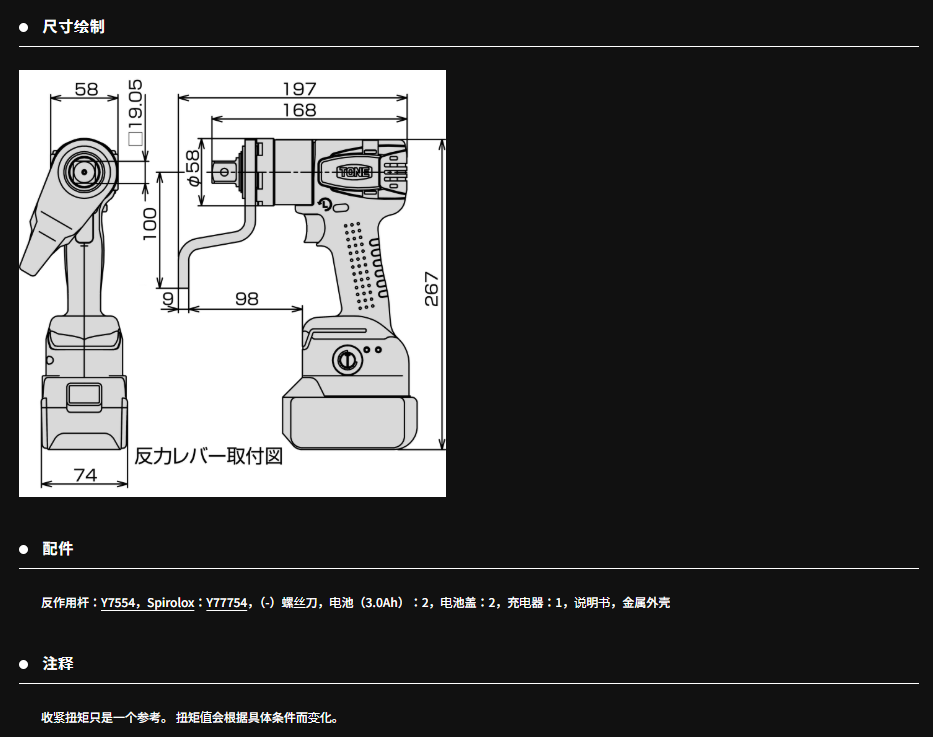The image size is (933, 737).
Task: Click the 尺寸绘制 section heading
Action: coord(73,26)
